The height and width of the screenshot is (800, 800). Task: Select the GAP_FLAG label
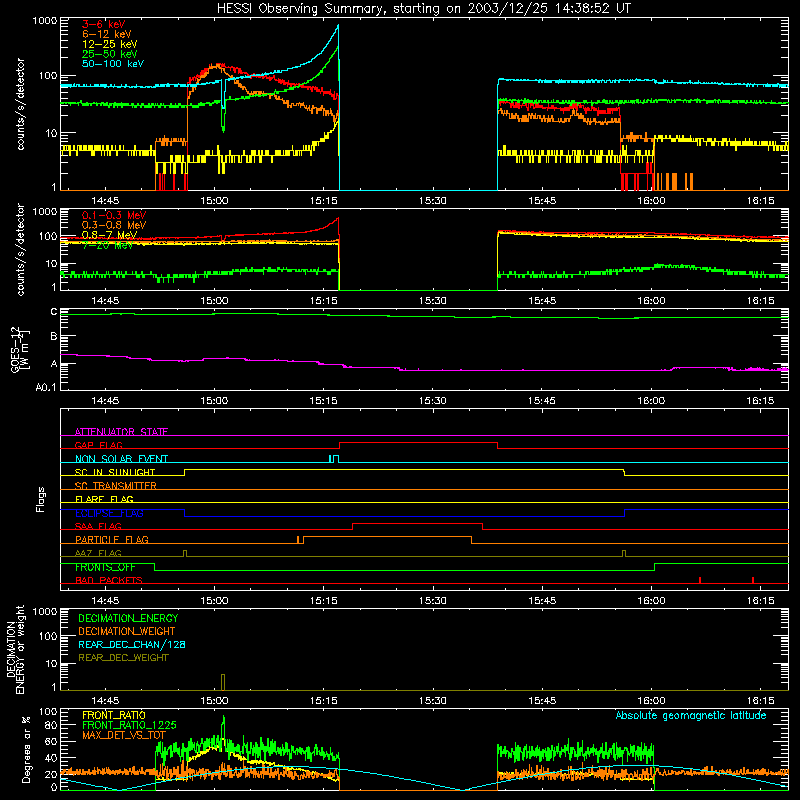(x=98, y=445)
